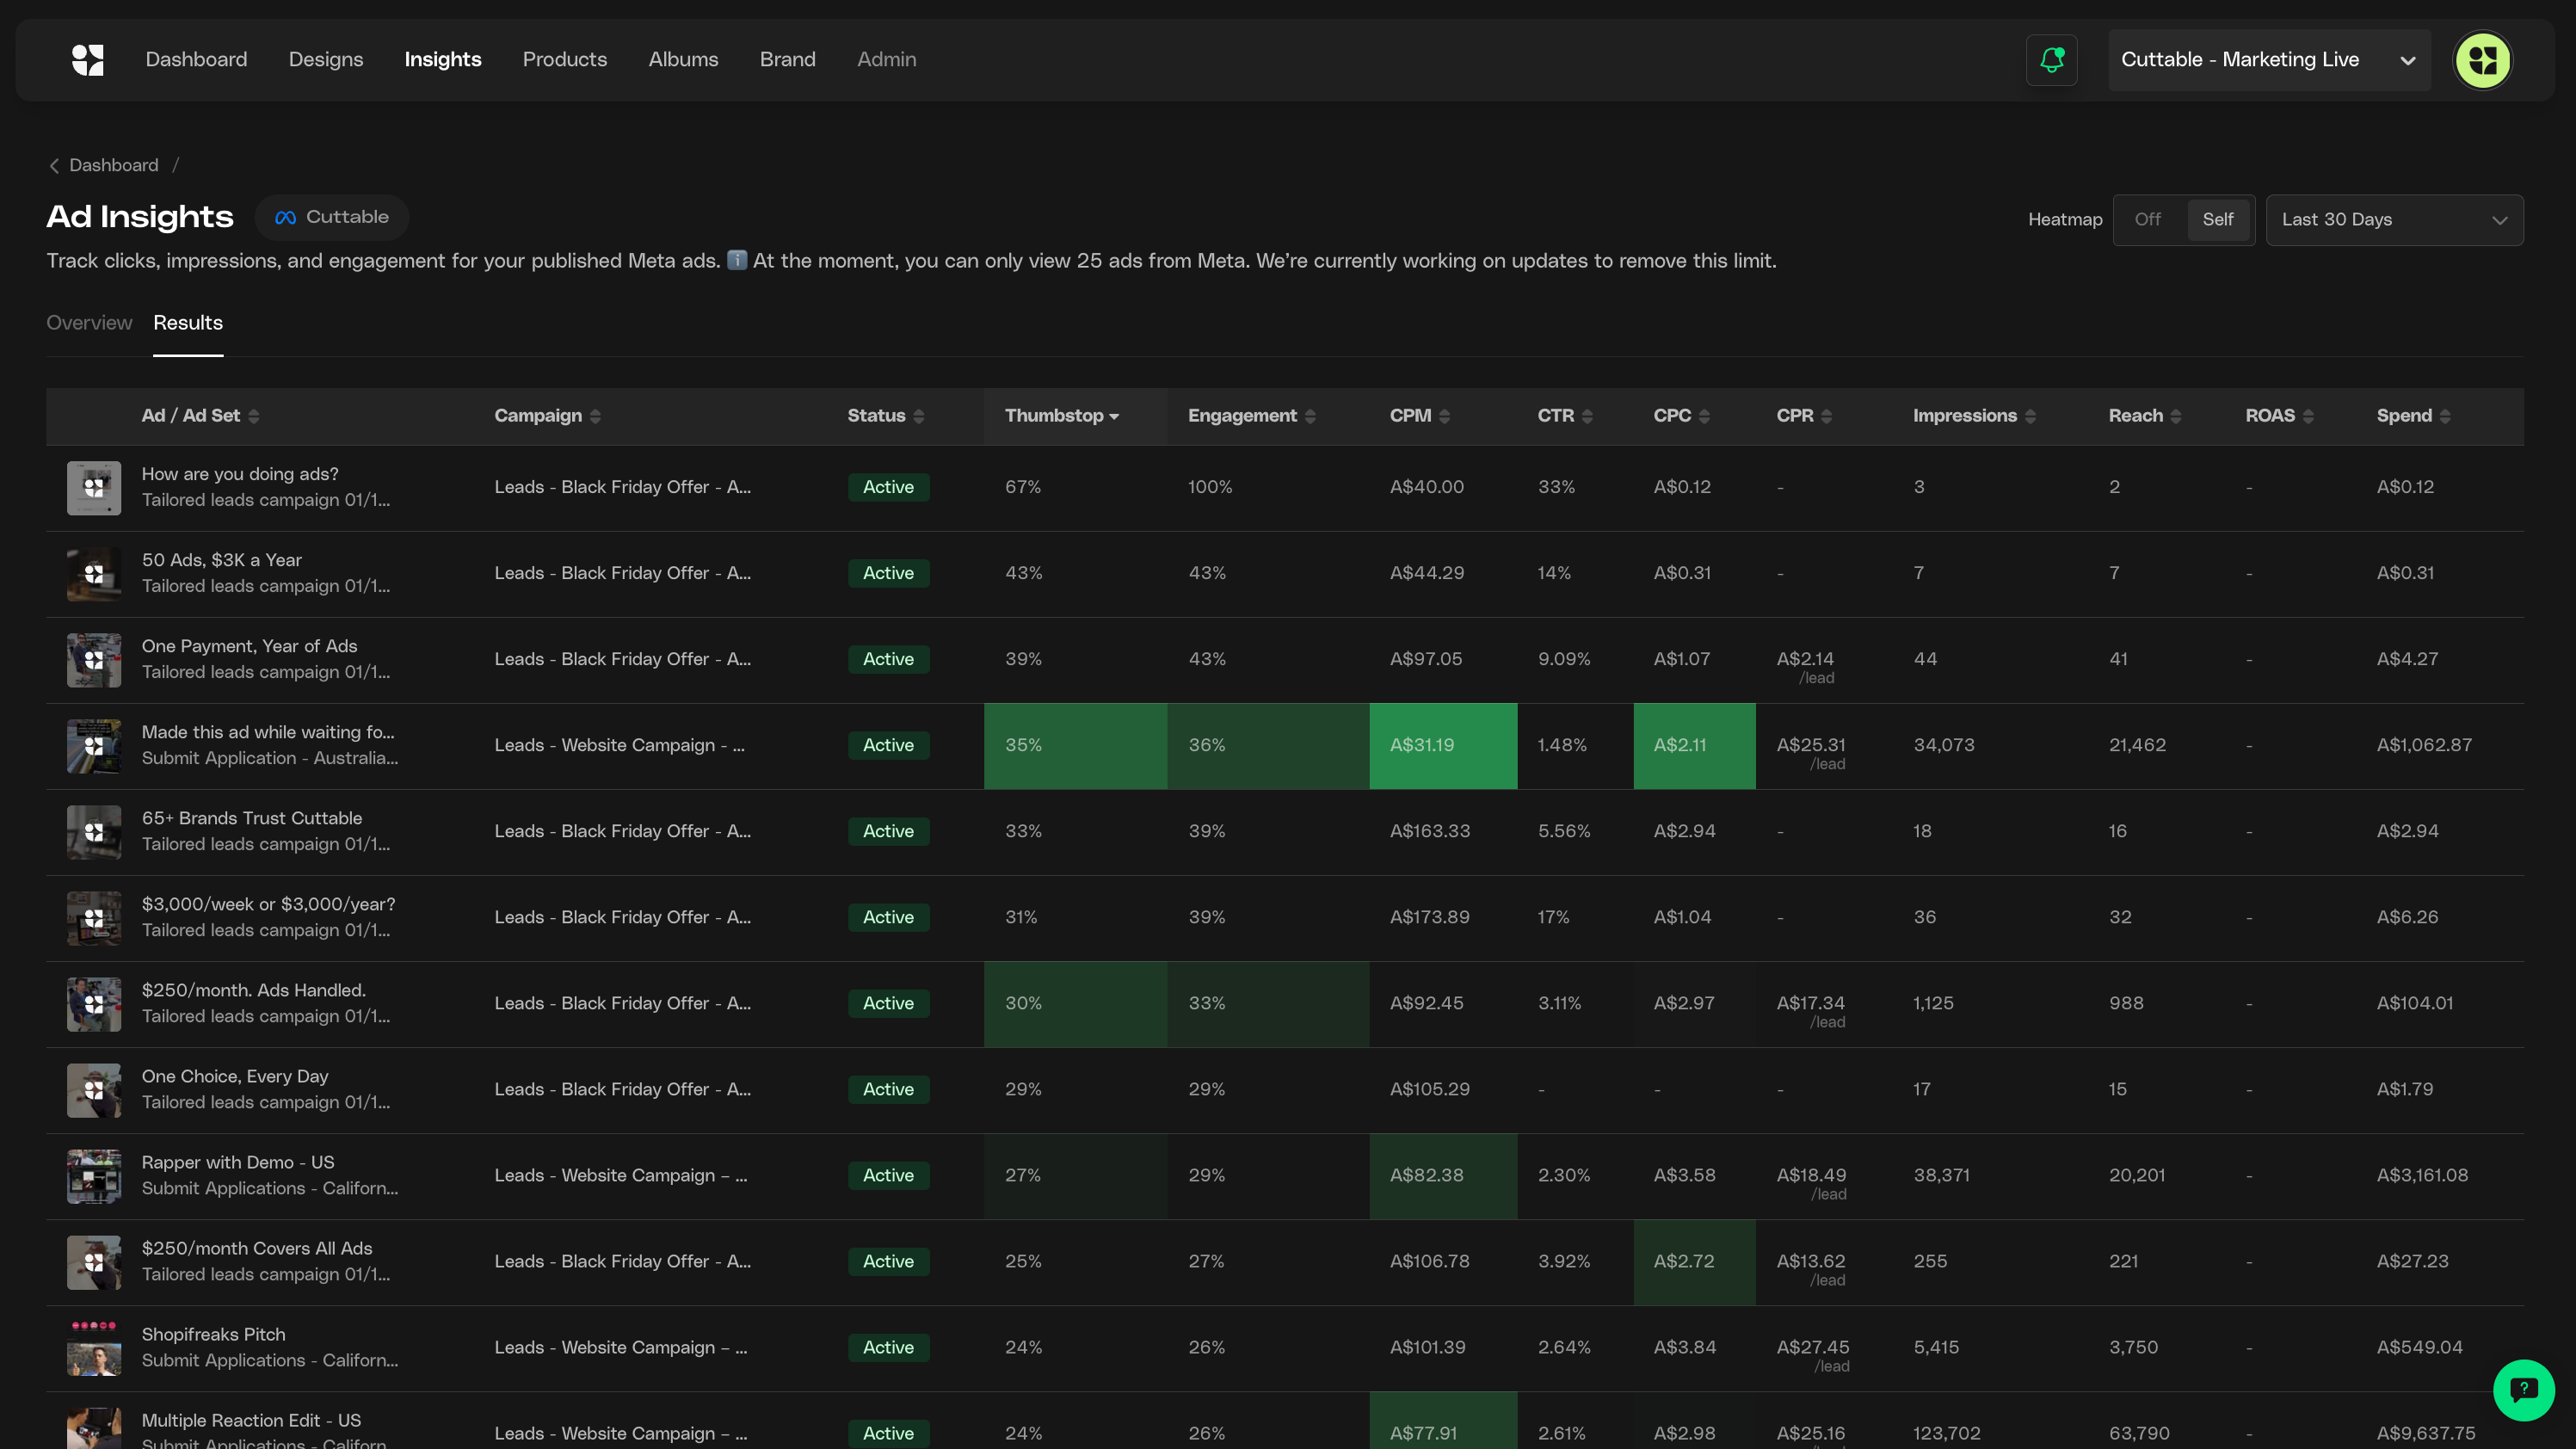Sort by Spend column arrows
Viewport: 2576px width, 1449px height.
coord(2444,416)
